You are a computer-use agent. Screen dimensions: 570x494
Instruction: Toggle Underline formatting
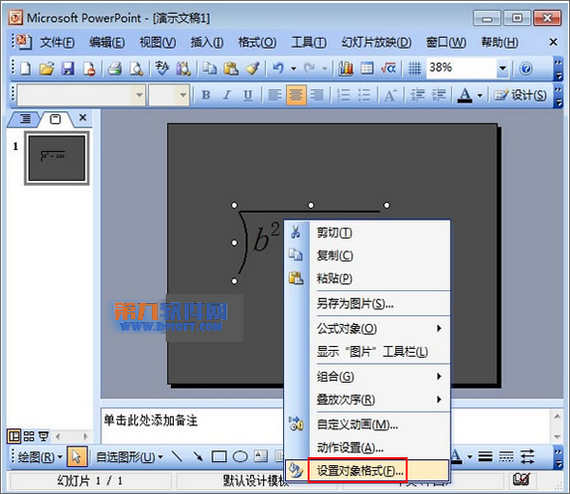pyautogui.click(x=248, y=95)
